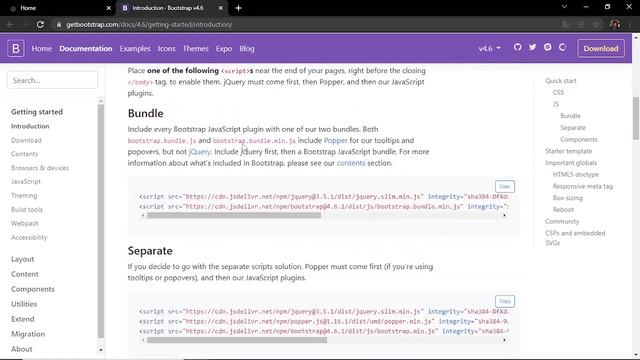Switch to the Home tab
640x360 pixels.
pos(59,8)
